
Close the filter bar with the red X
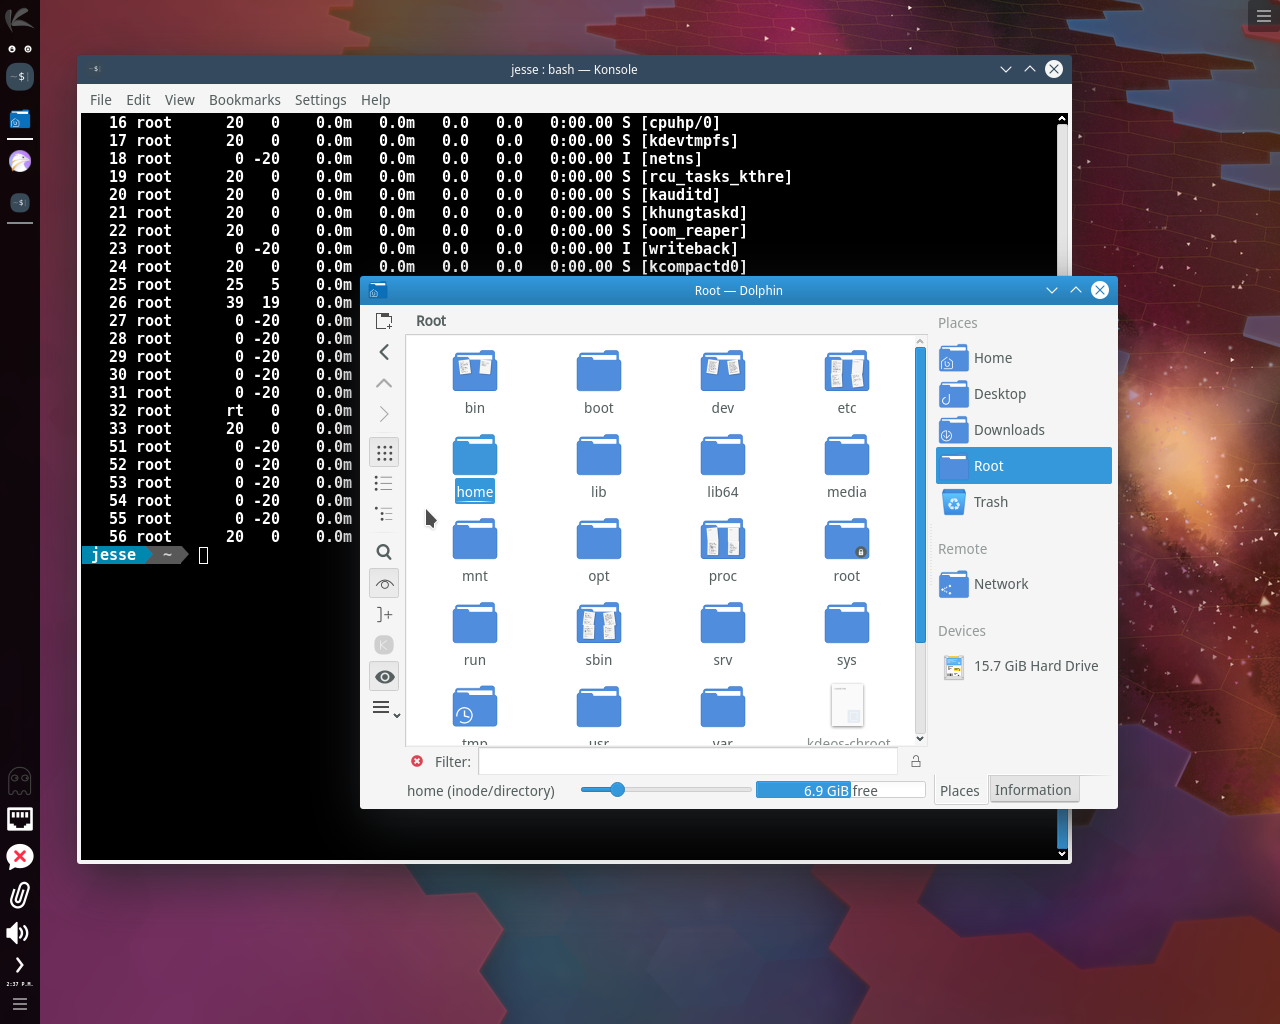pyautogui.click(x=417, y=762)
